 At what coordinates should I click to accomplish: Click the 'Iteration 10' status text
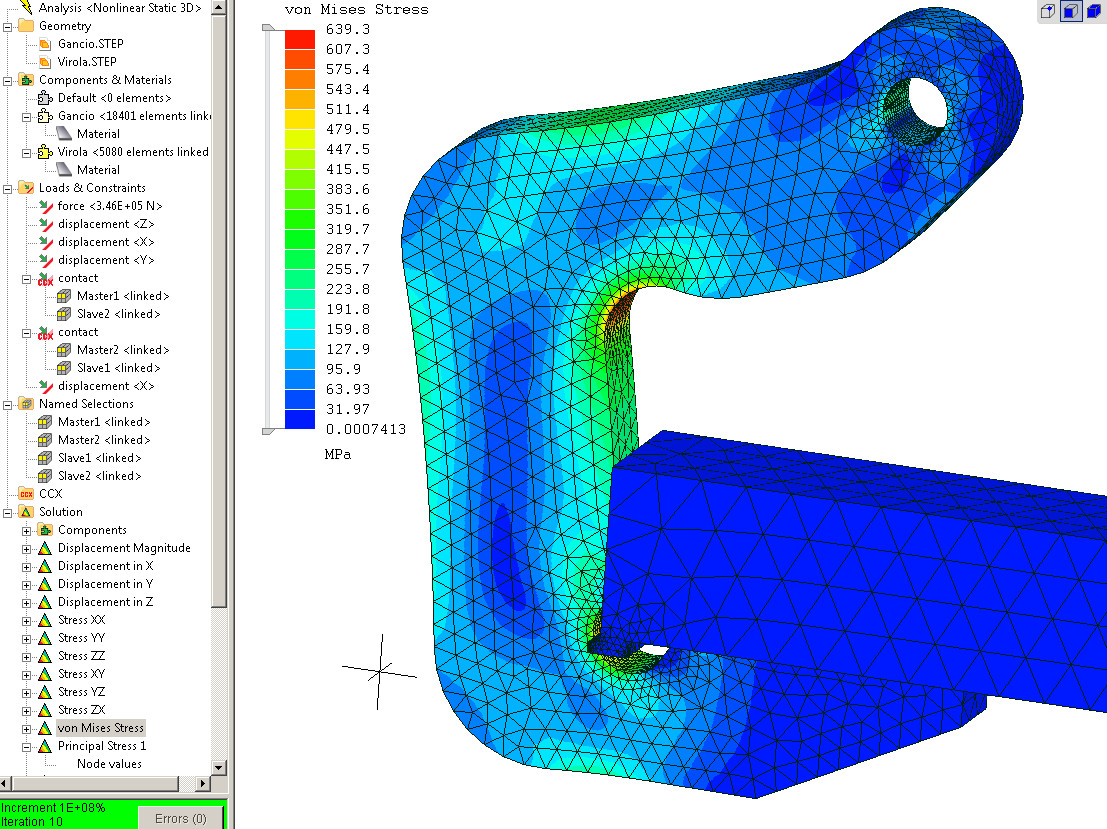coord(32,822)
